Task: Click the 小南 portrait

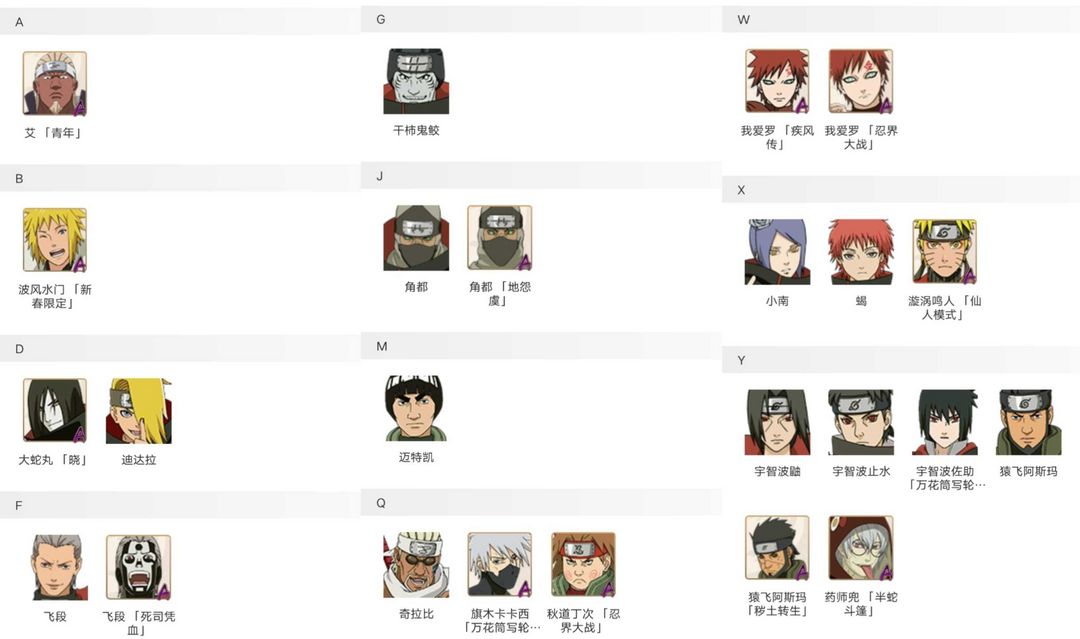Action: [777, 251]
